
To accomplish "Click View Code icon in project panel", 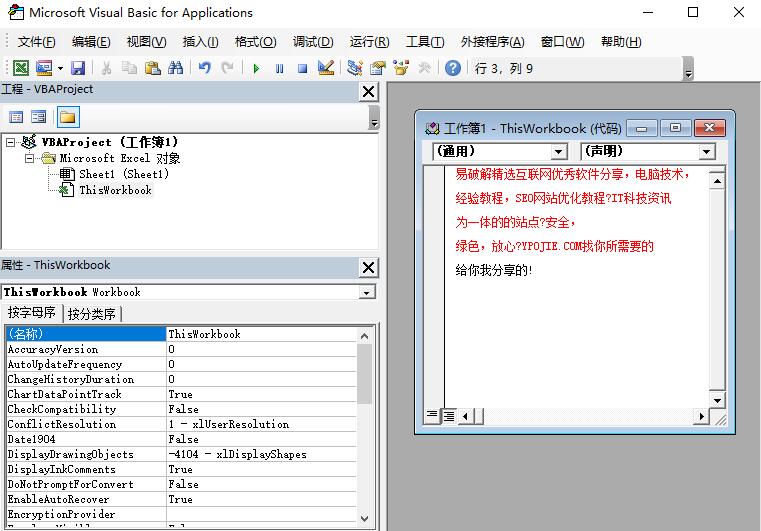I will point(16,117).
